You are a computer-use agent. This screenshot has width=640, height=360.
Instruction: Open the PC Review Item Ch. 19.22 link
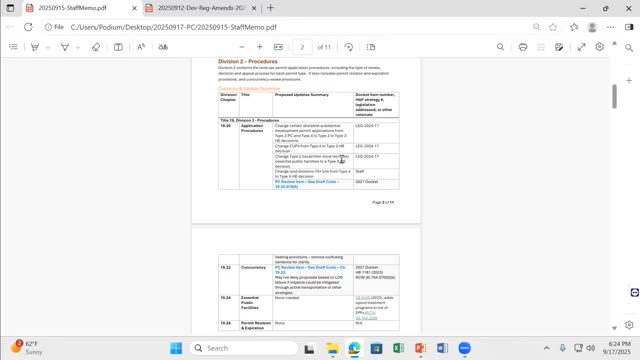(x=310, y=270)
